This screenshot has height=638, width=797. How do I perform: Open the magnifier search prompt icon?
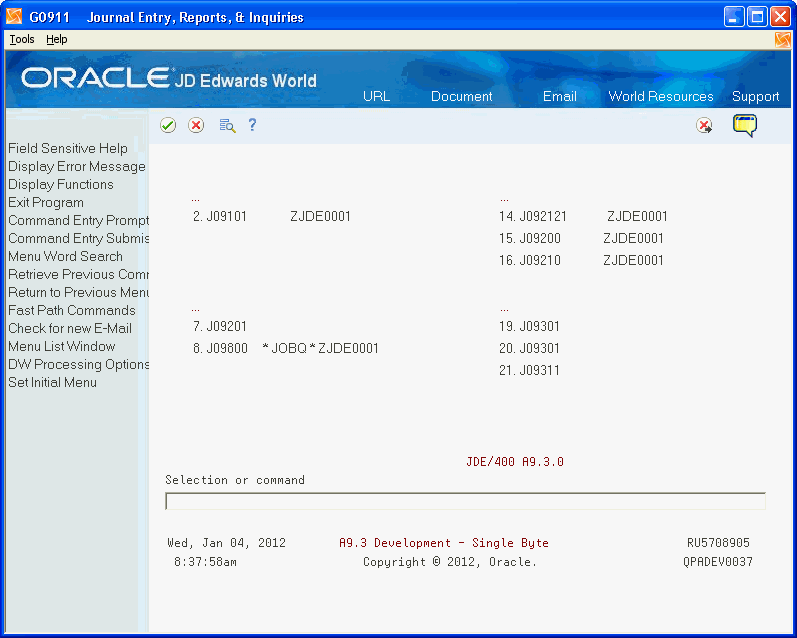click(x=227, y=125)
